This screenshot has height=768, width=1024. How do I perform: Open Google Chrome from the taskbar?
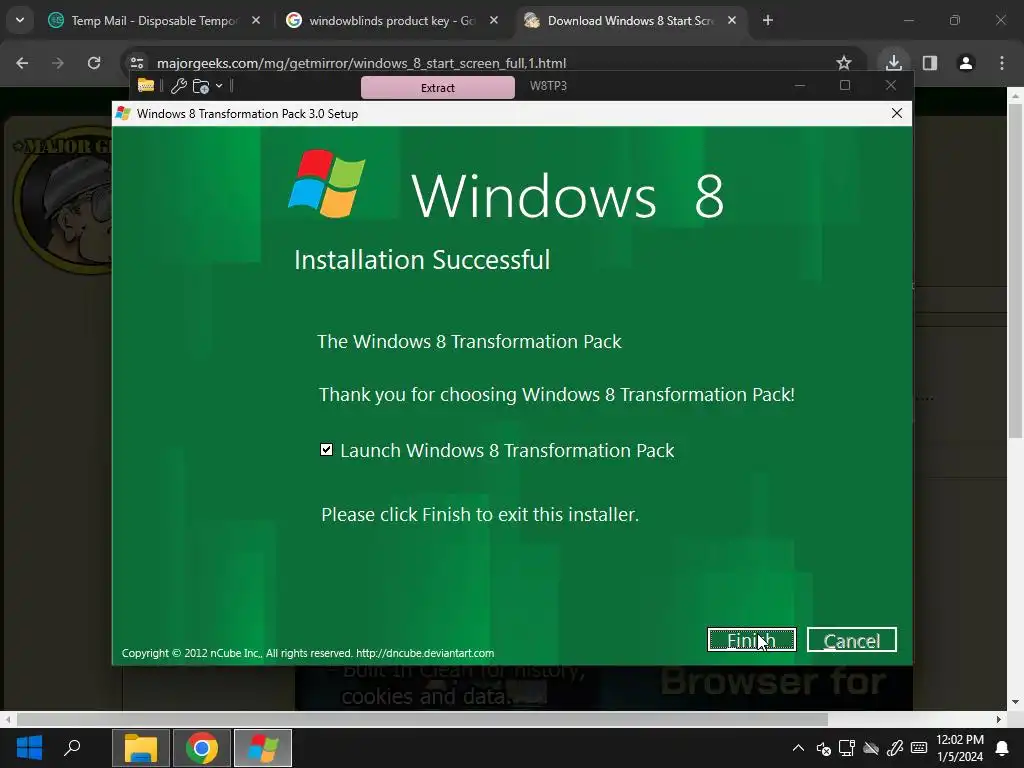(x=202, y=748)
